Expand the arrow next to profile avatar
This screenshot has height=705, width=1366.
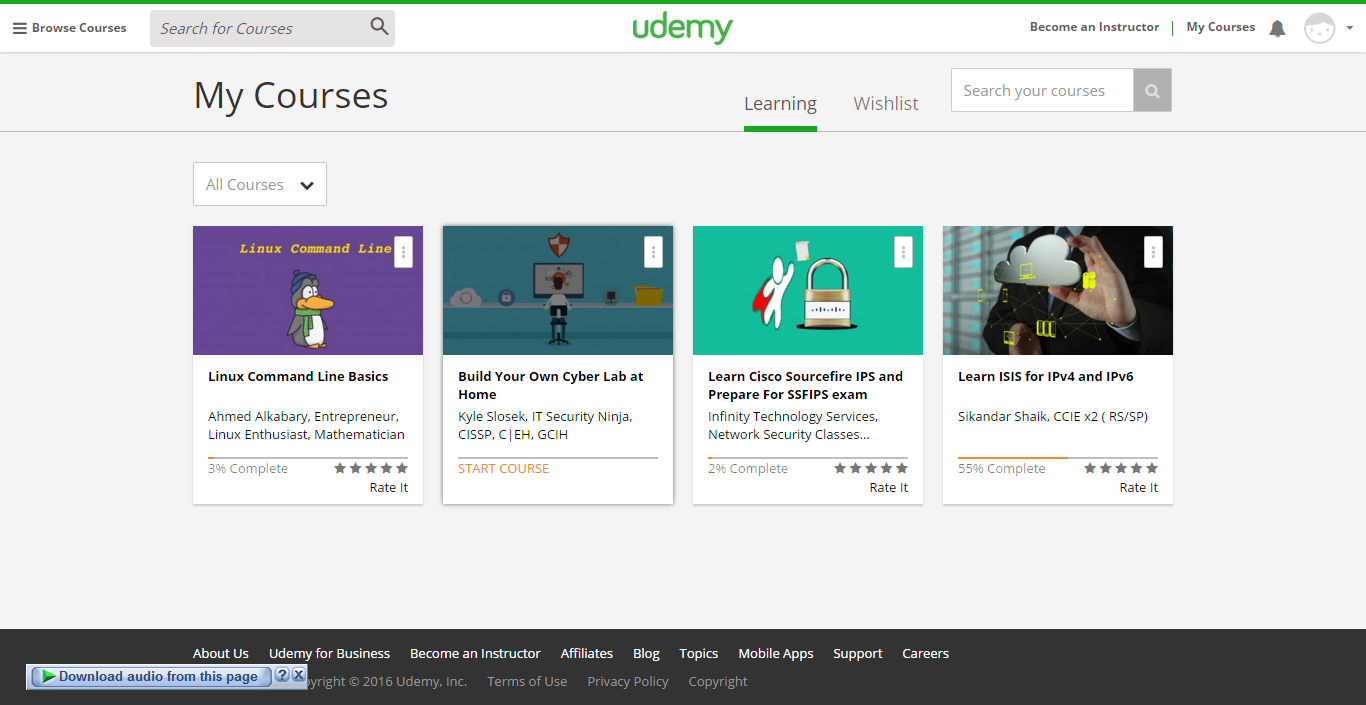coord(1349,29)
